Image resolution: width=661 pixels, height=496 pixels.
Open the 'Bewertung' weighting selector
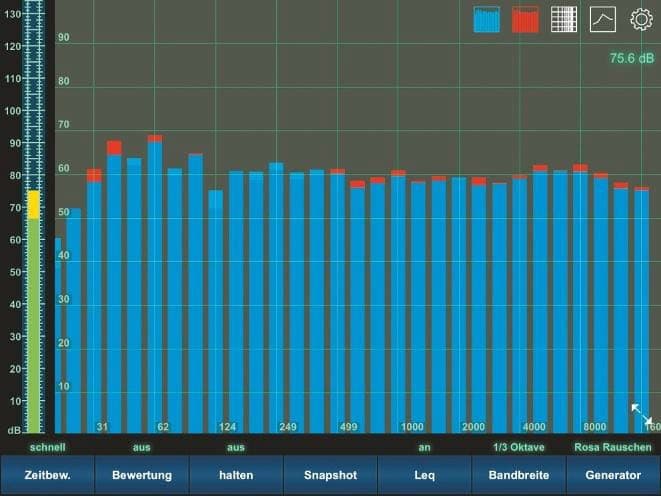click(x=142, y=475)
